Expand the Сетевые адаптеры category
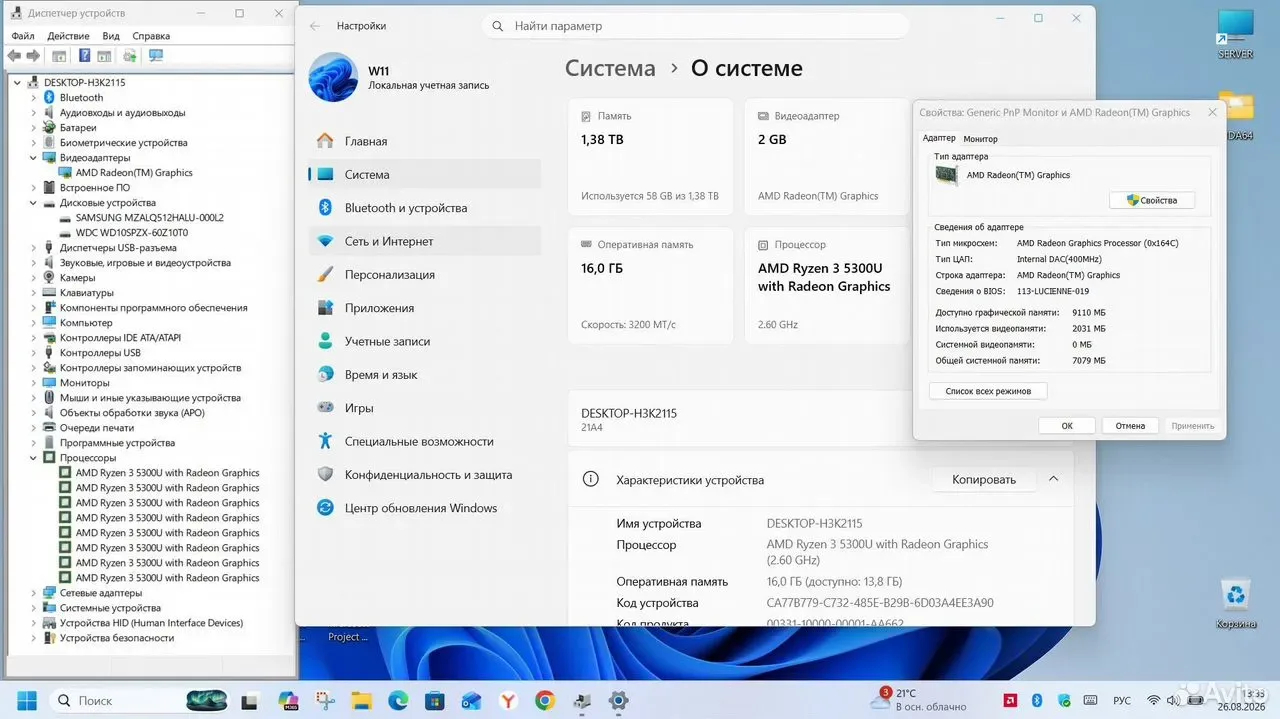 tap(33, 592)
